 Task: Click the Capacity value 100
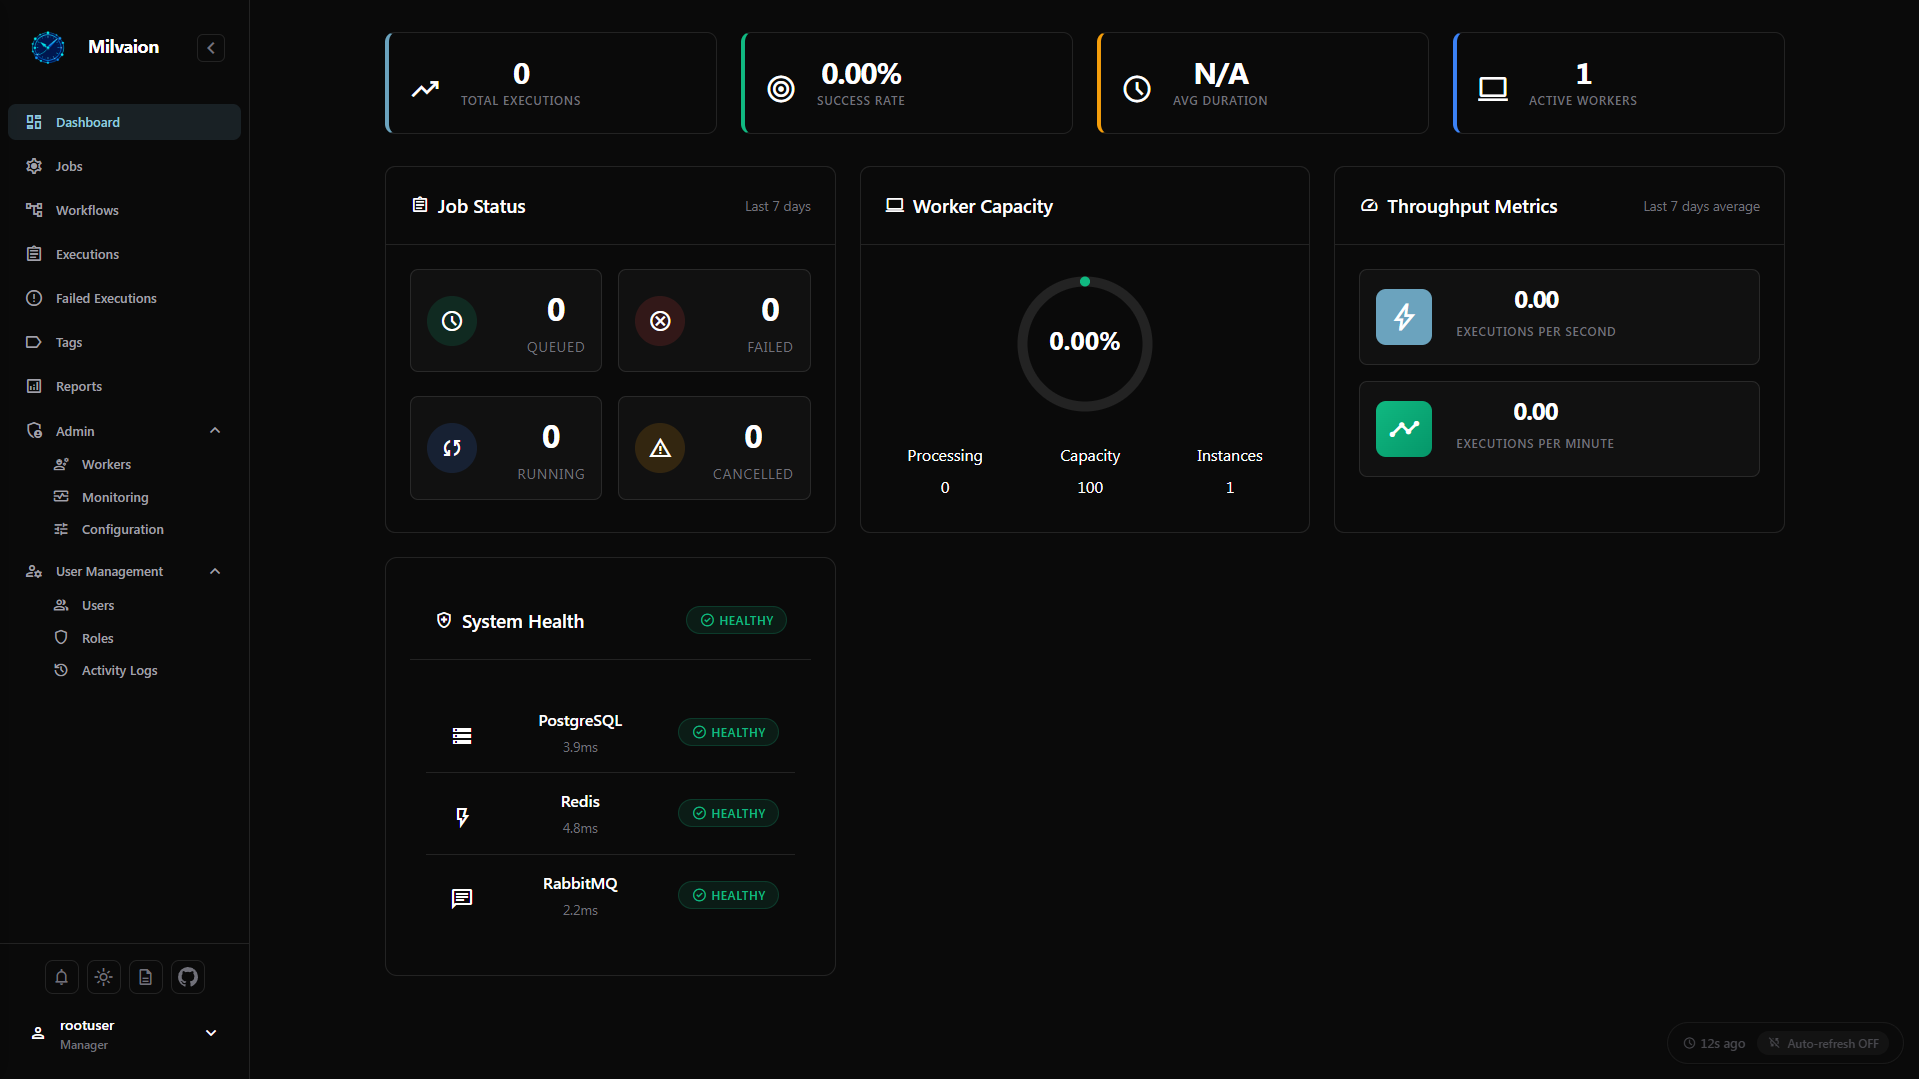click(x=1090, y=488)
